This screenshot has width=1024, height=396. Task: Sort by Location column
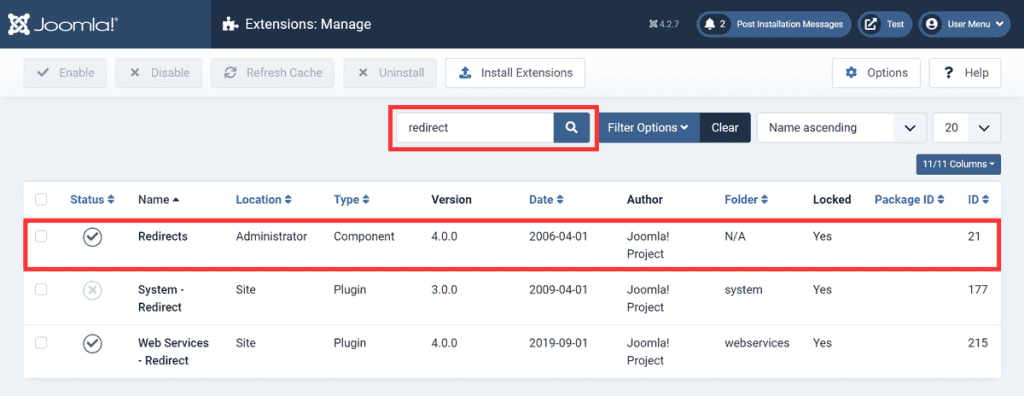pos(264,199)
